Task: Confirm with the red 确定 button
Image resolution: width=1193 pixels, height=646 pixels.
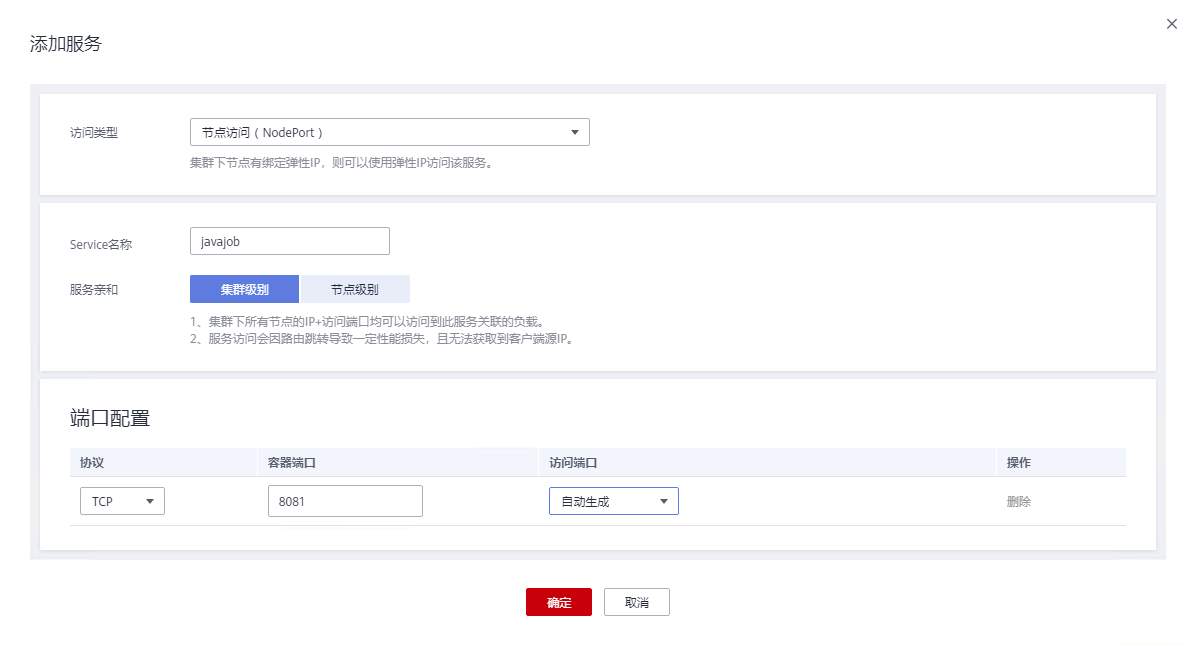Action: [558, 602]
